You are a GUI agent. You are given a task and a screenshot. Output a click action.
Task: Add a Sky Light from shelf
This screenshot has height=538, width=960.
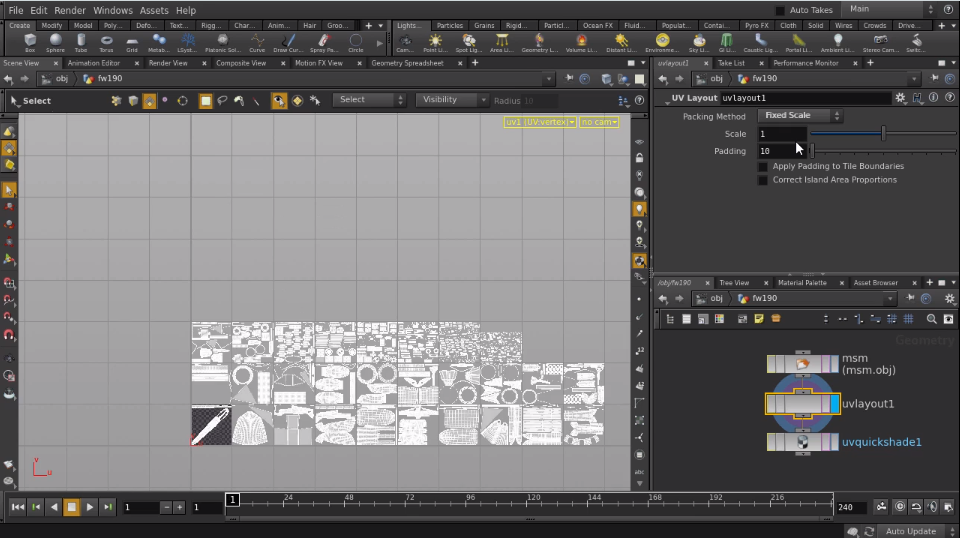coord(699,43)
